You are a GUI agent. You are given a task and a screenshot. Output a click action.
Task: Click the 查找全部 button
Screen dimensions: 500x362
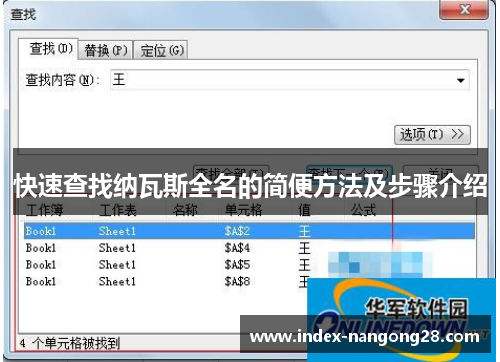click(x=231, y=173)
